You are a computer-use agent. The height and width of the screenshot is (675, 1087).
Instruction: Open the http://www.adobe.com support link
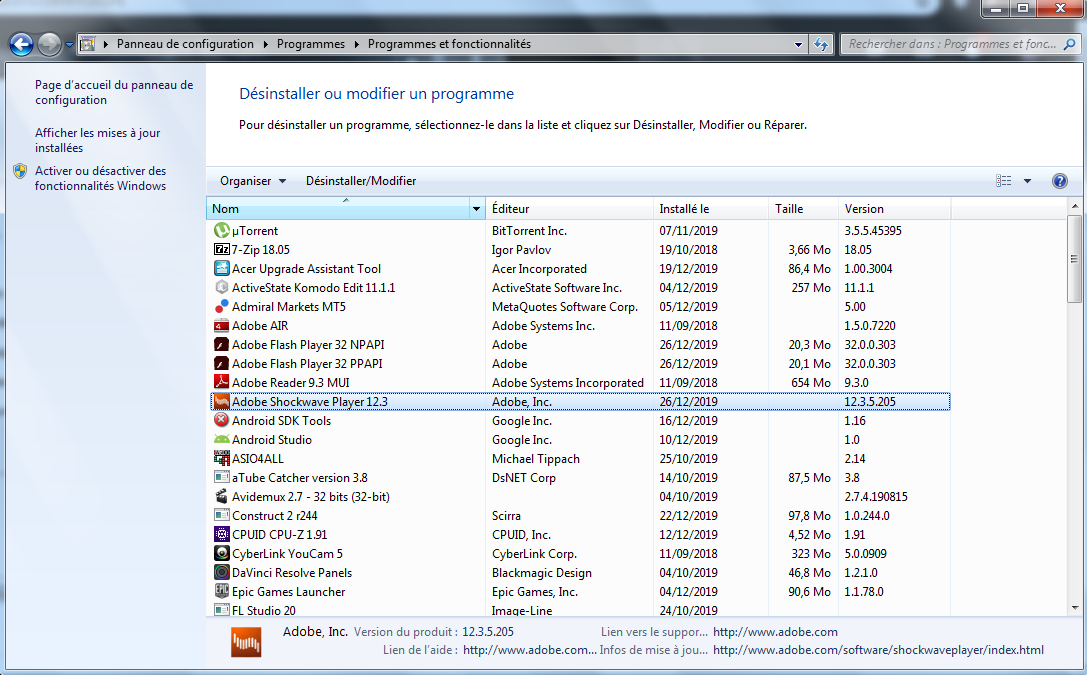(x=775, y=632)
